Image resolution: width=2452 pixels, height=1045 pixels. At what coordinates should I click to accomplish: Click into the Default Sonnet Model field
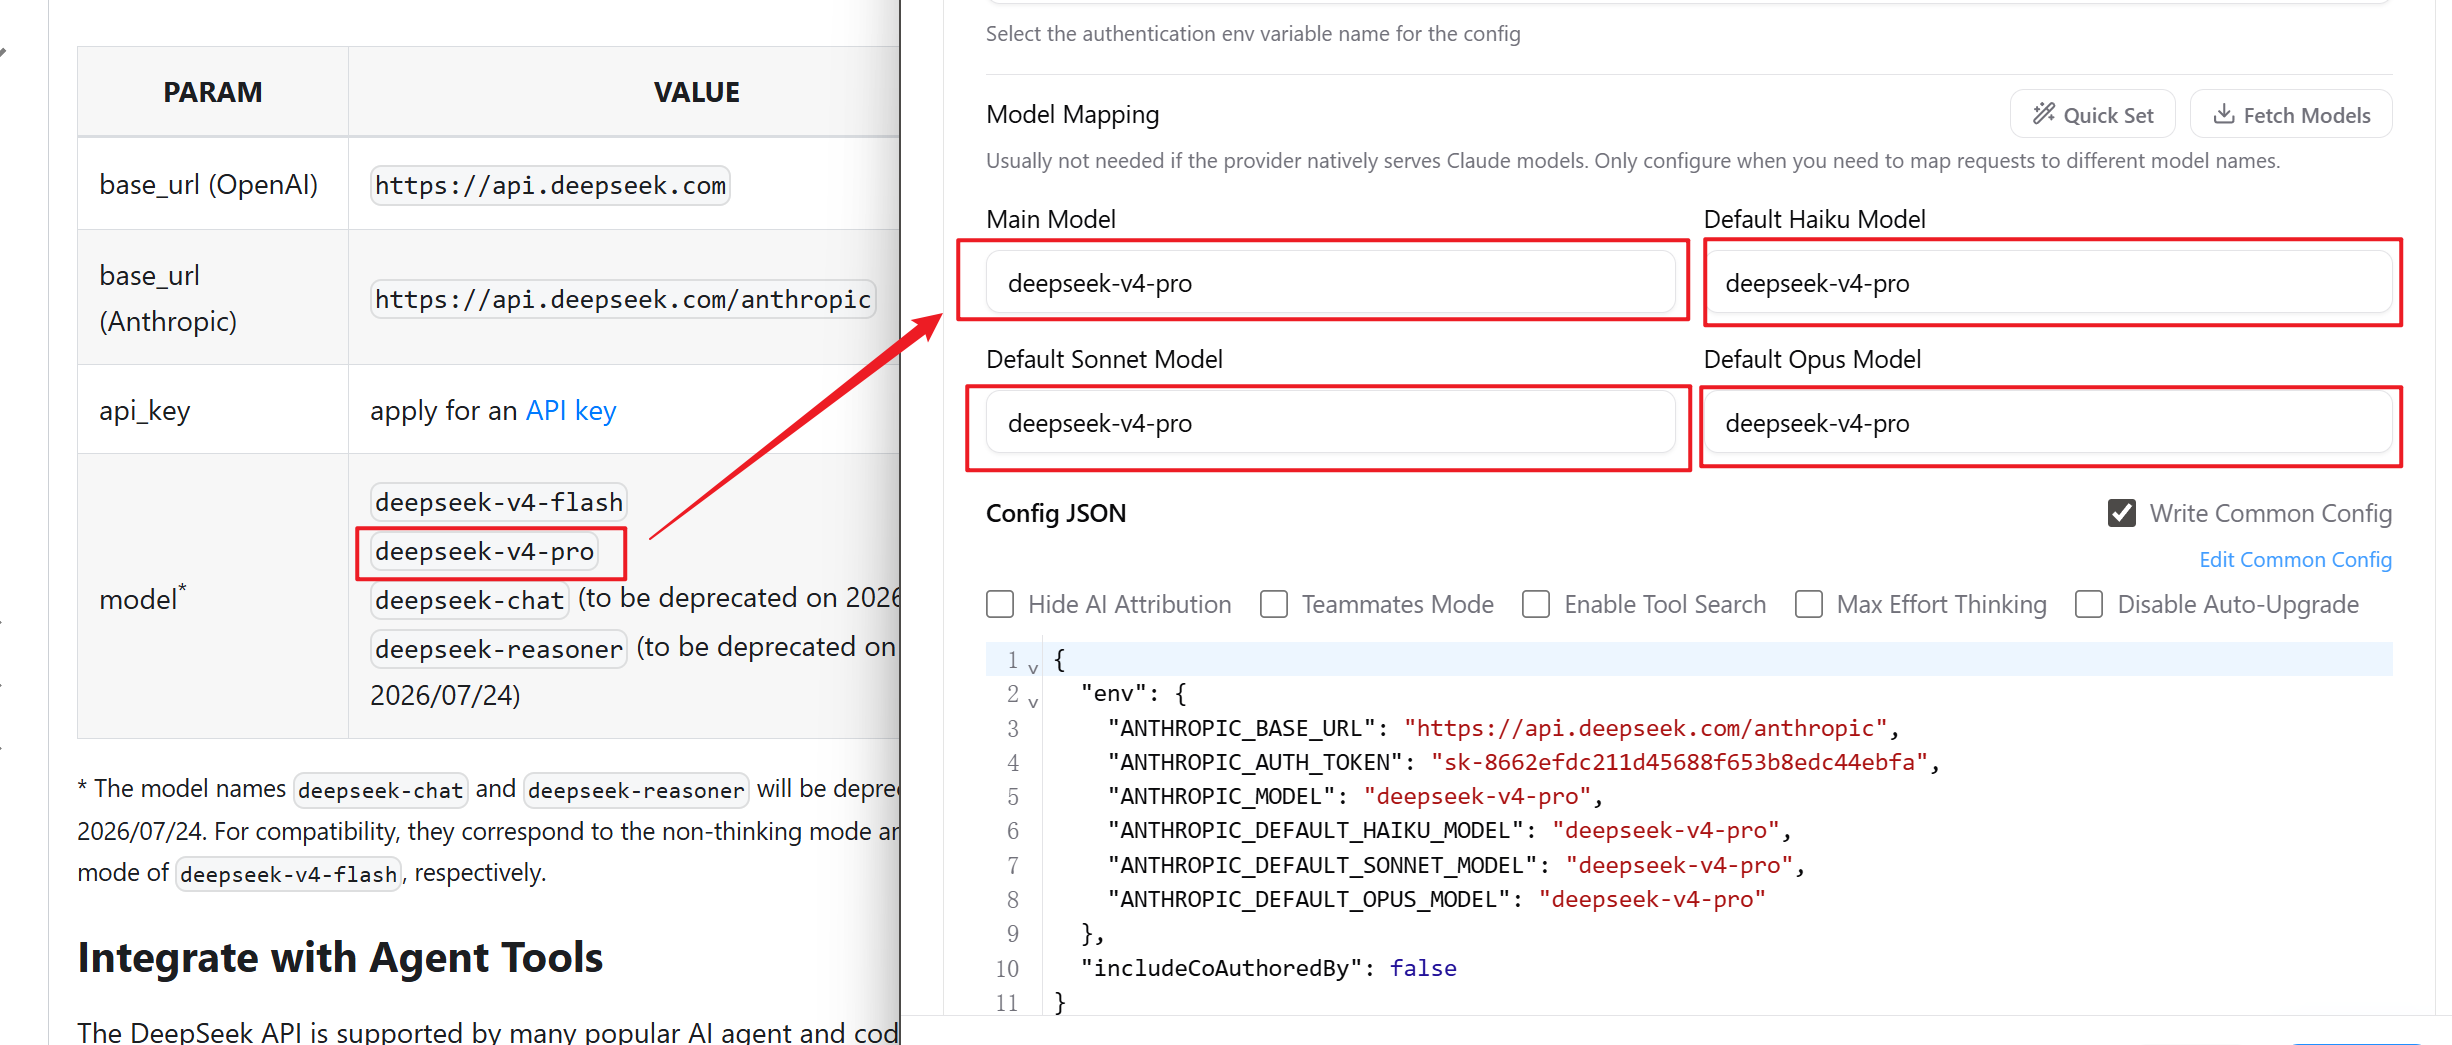tap(1330, 423)
